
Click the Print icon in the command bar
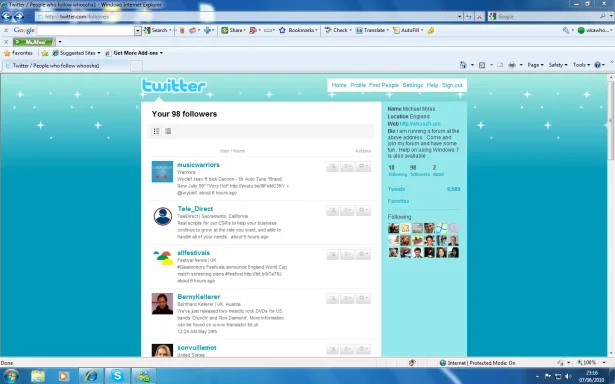click(x=512, y=65)
